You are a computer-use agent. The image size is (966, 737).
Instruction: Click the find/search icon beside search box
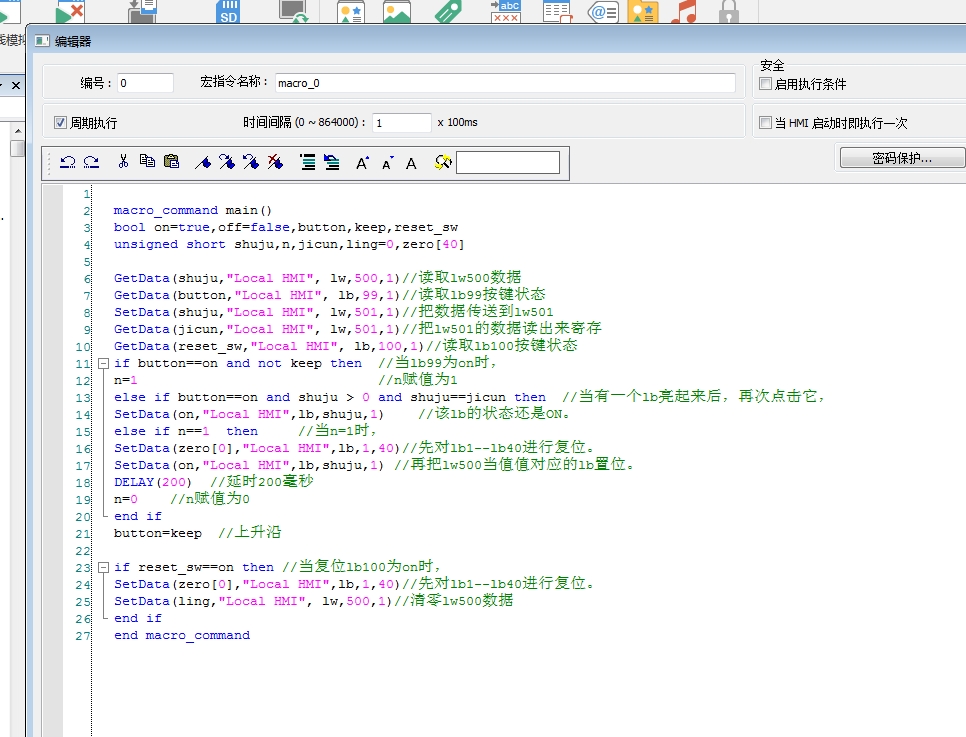[443, 162]
